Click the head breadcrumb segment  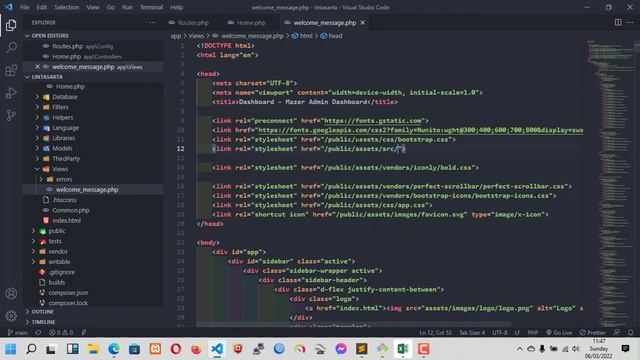coord(331,36)
